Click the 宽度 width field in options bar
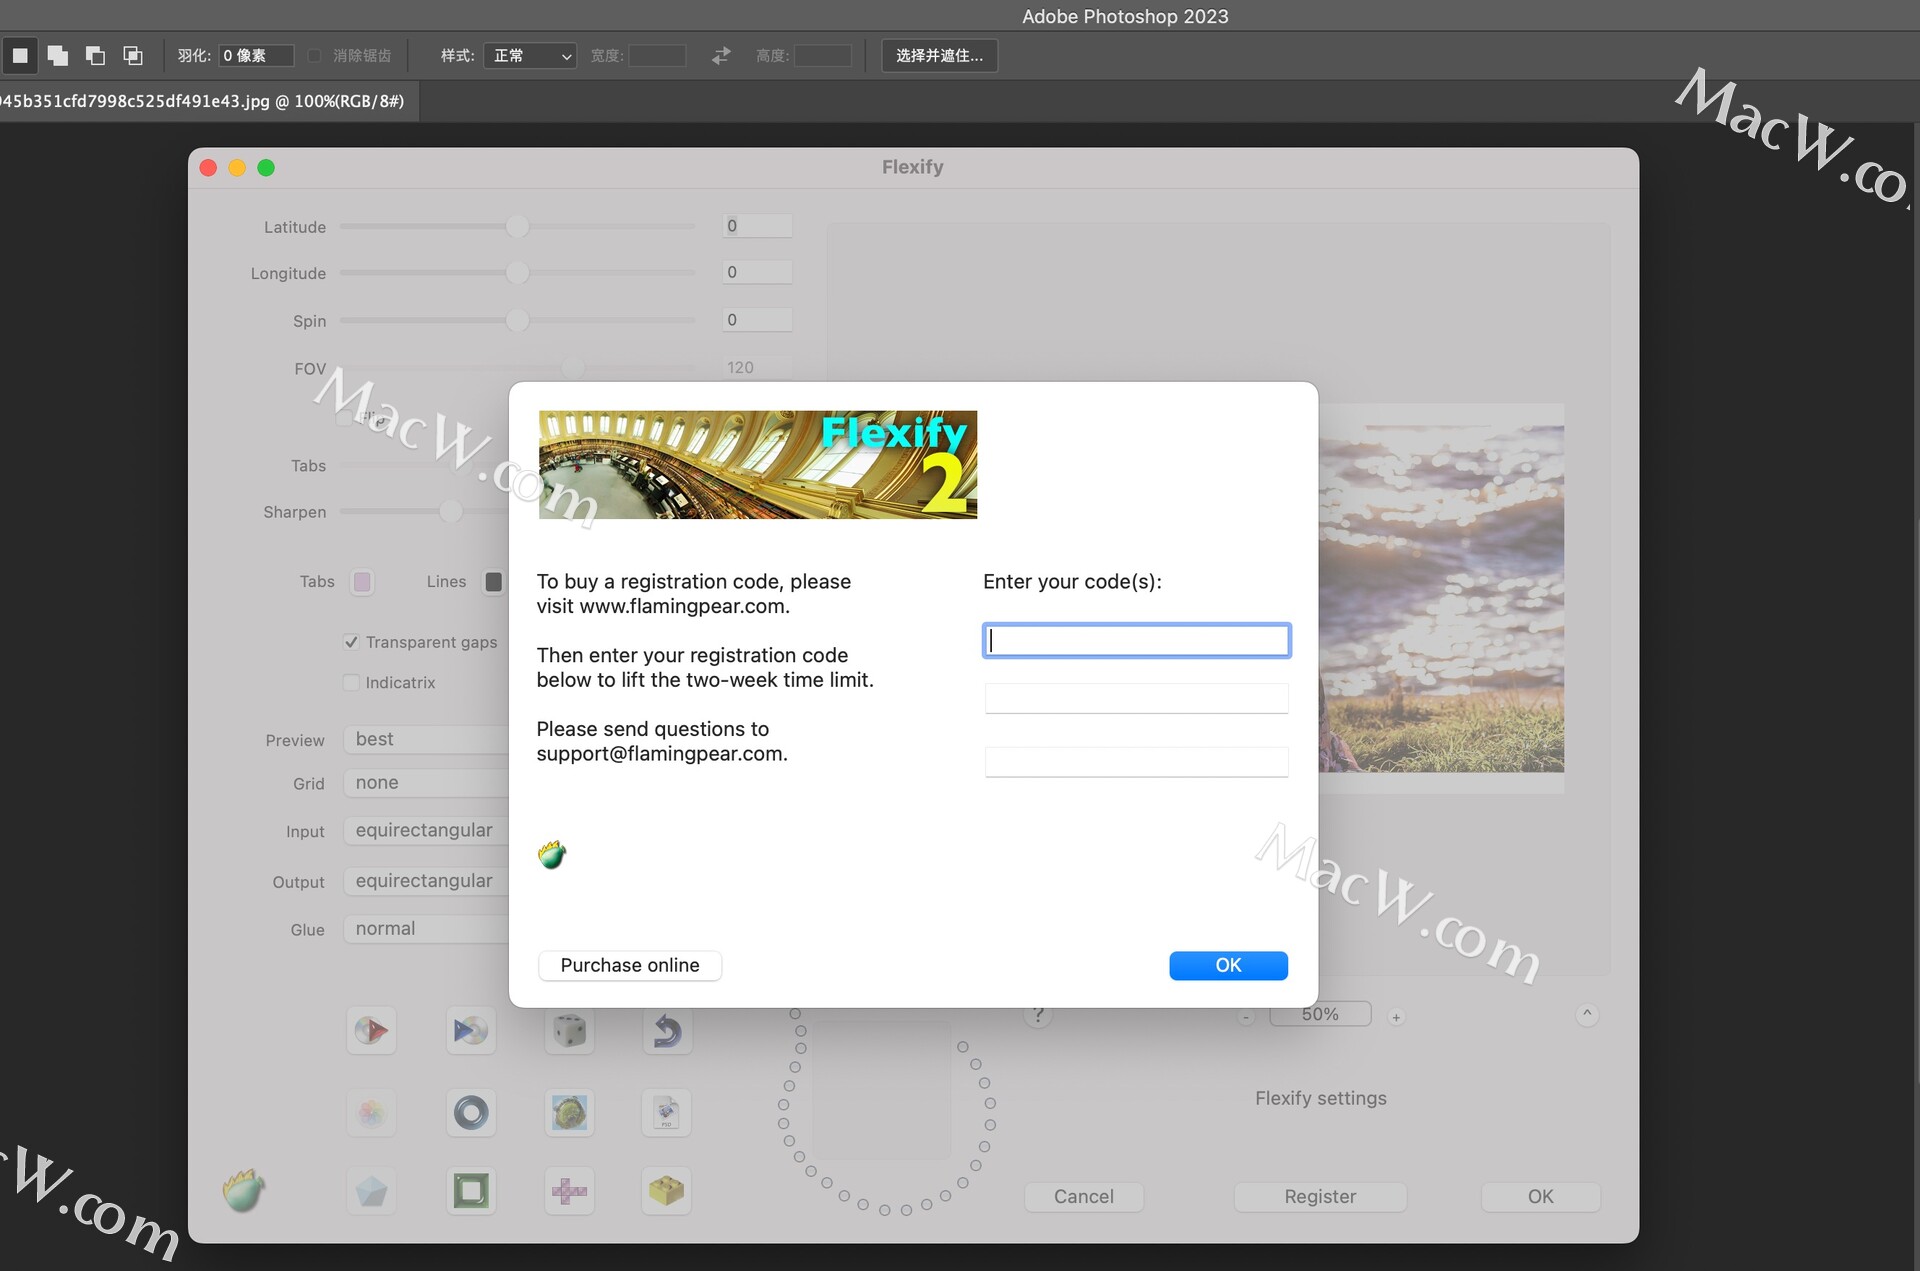 [x=657, y=56]
